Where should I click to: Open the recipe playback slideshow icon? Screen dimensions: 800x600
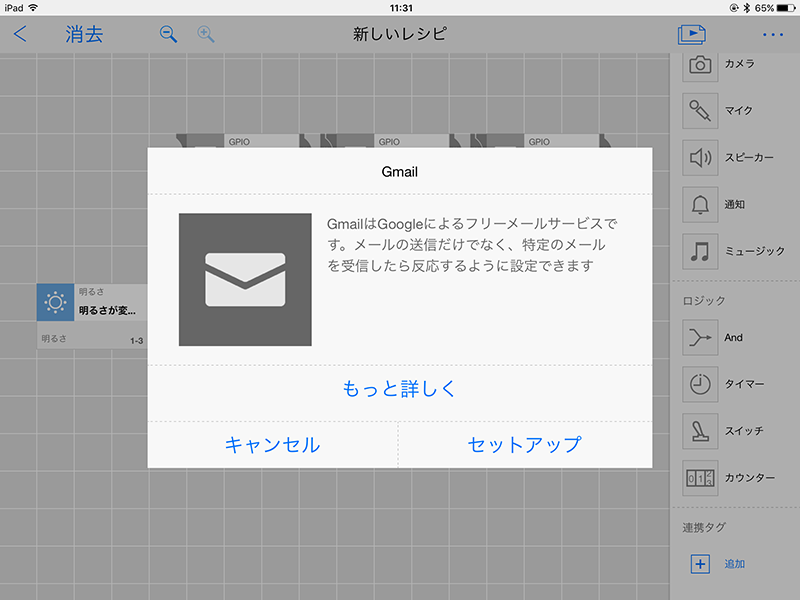pyautogui.click(x=691, y=34)
